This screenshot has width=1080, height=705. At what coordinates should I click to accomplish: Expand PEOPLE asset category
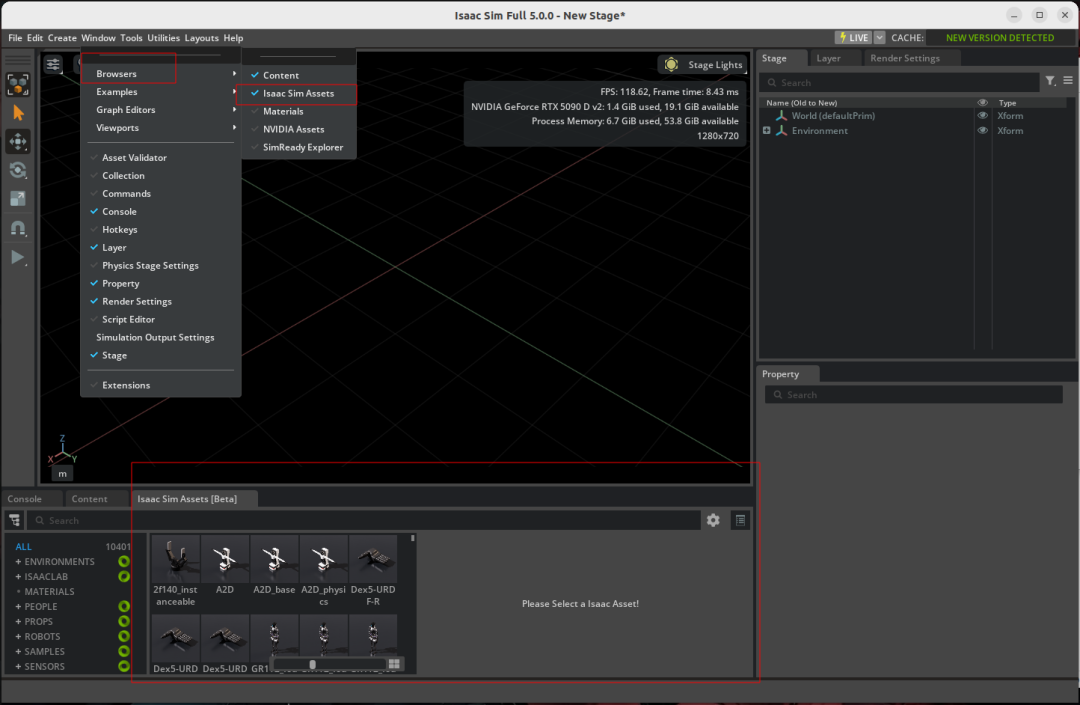pos(18,607)
